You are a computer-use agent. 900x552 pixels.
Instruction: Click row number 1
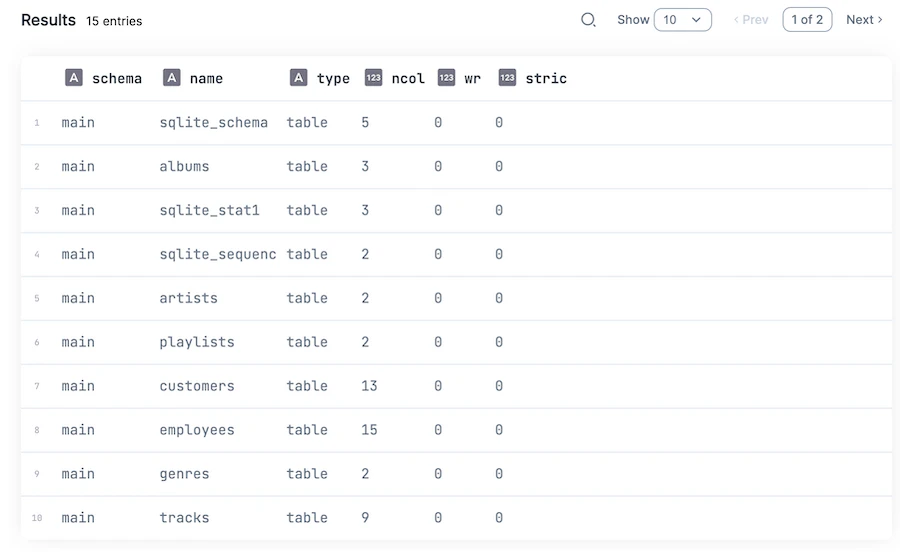(x=37, y=123)
